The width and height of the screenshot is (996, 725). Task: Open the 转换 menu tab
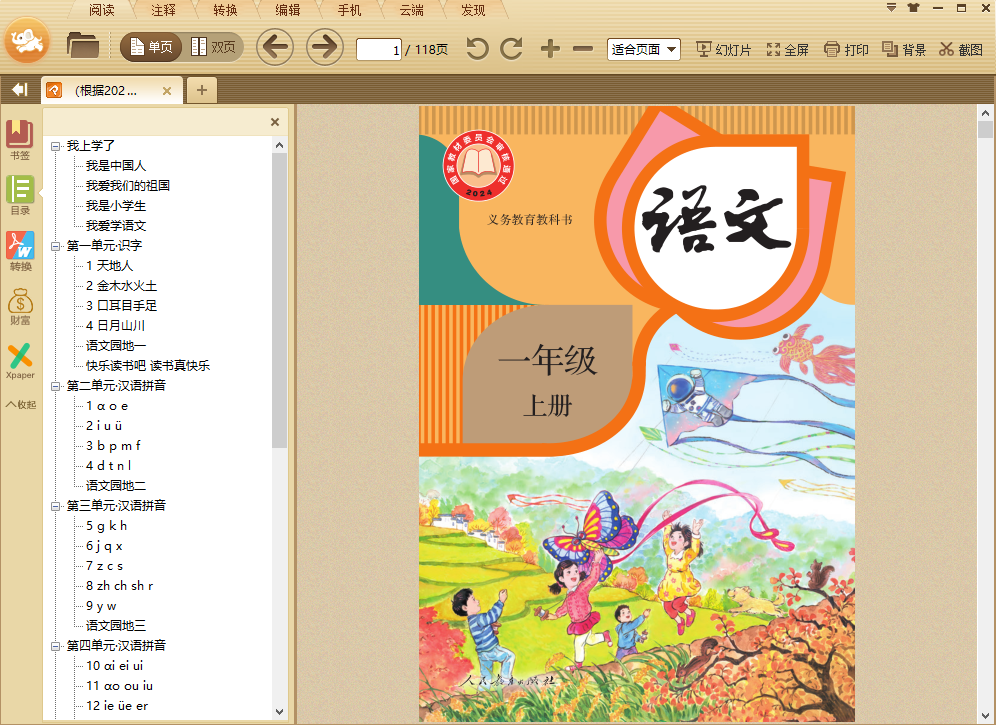pyautogui.click(x=225, y=10)
